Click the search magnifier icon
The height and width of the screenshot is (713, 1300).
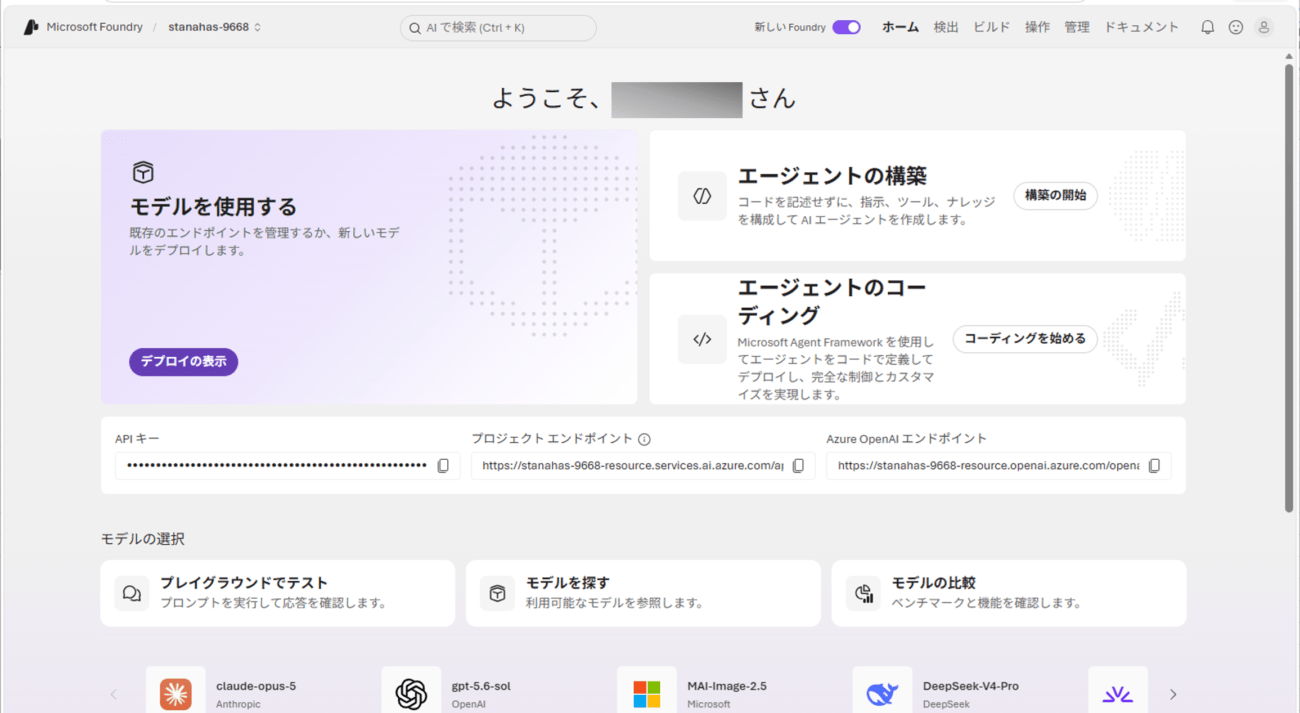pyautogui.click(x=414, y=28)
